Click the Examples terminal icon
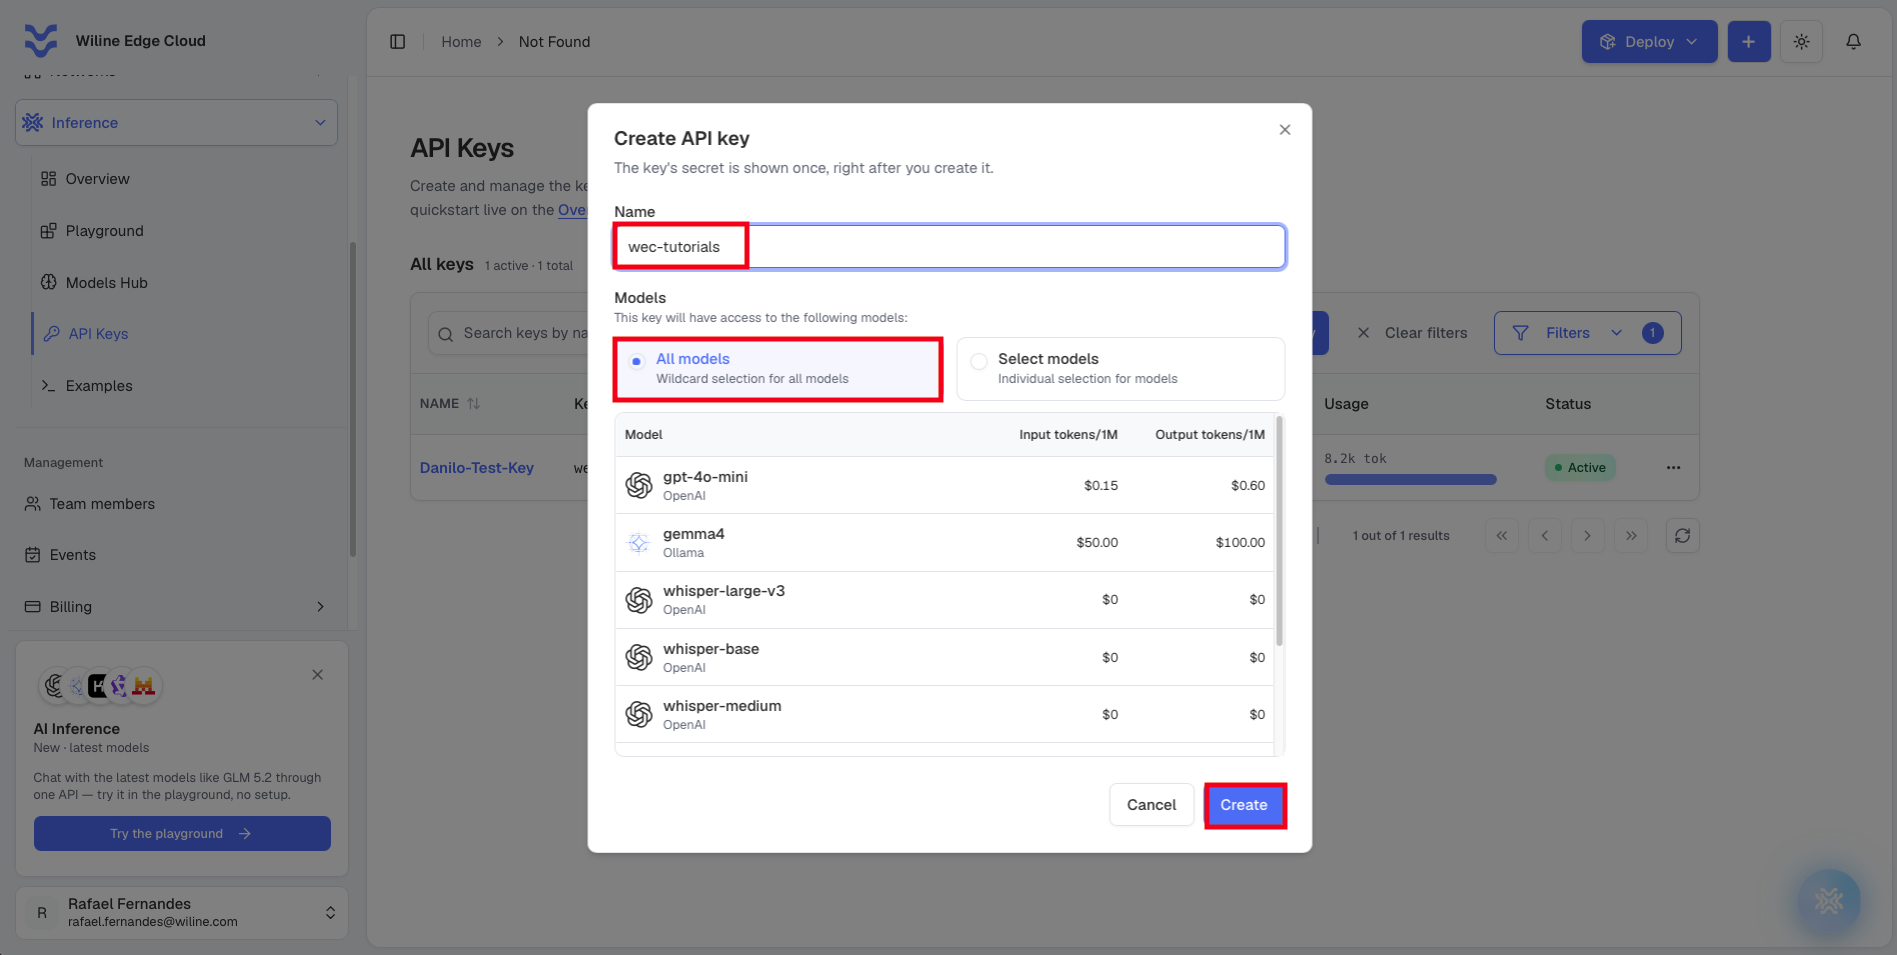The width and height of the screenshot is (1897, 955). [x=48, y=386]
